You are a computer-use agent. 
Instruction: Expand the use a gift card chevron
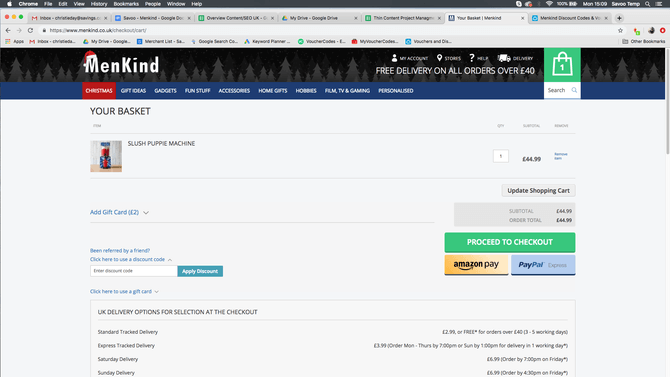click(156, 292)
